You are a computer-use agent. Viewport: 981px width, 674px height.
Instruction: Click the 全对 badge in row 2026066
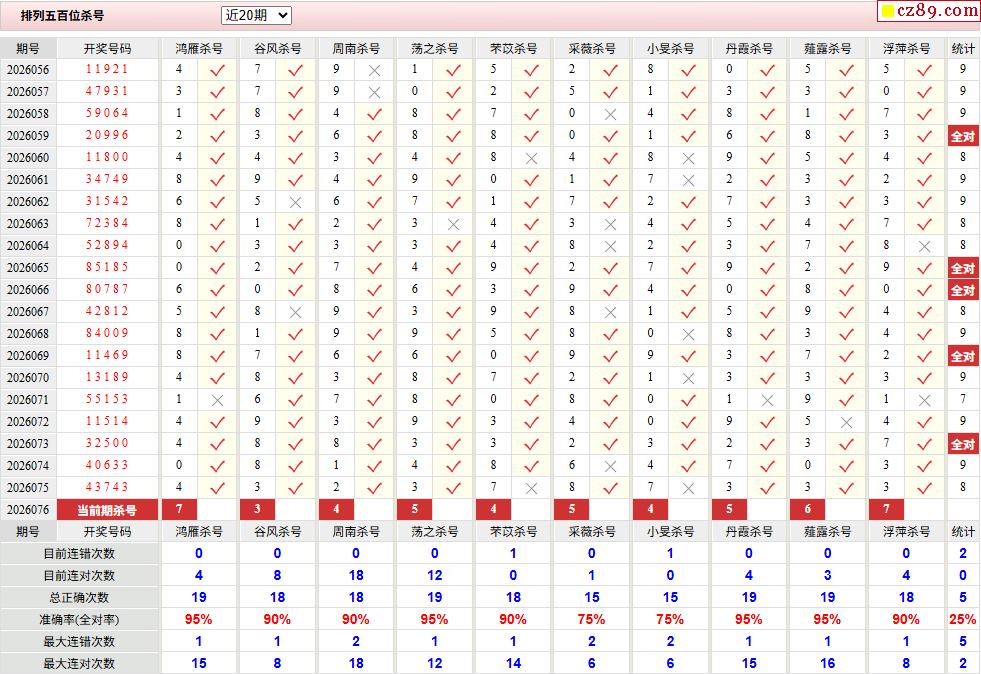pos(963,290)
